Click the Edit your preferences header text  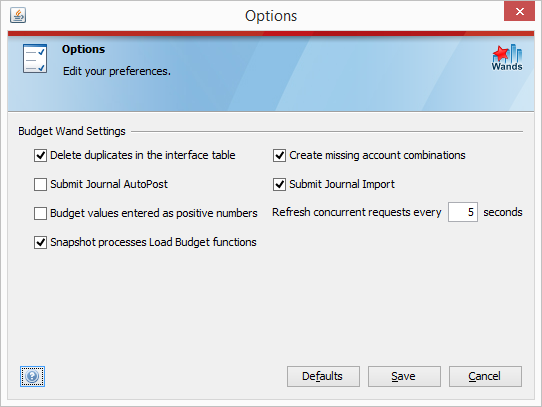pyautogui.click(x=117, y=71)
